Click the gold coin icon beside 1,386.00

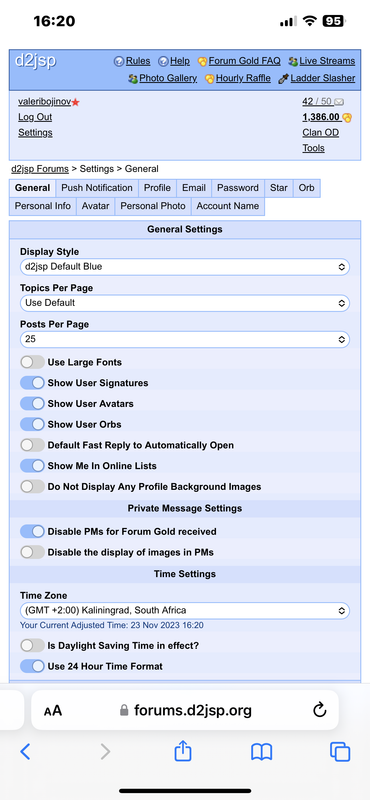347,118
